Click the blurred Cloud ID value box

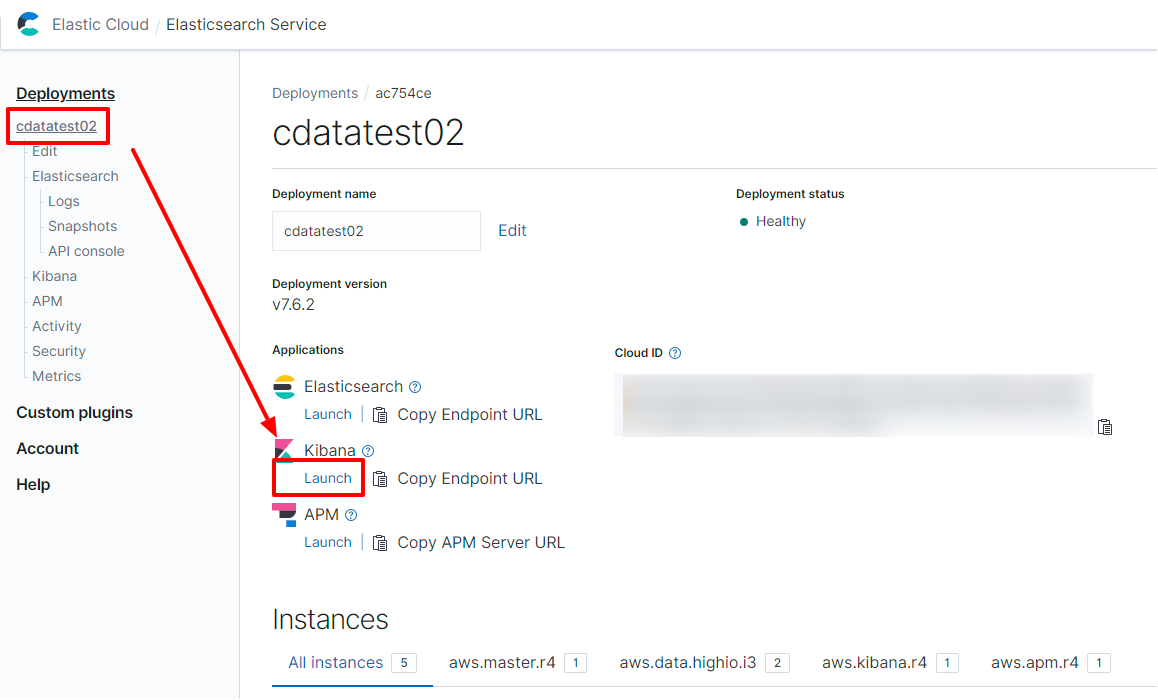pos(854,405)
